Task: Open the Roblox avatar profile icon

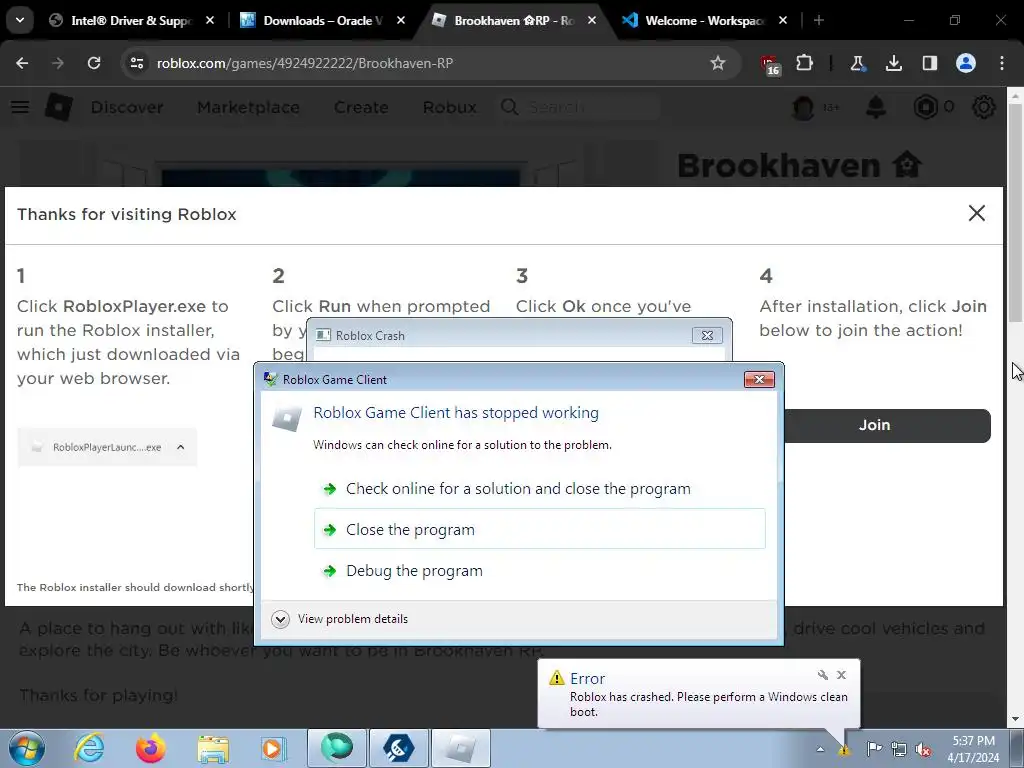Action: 803,107
